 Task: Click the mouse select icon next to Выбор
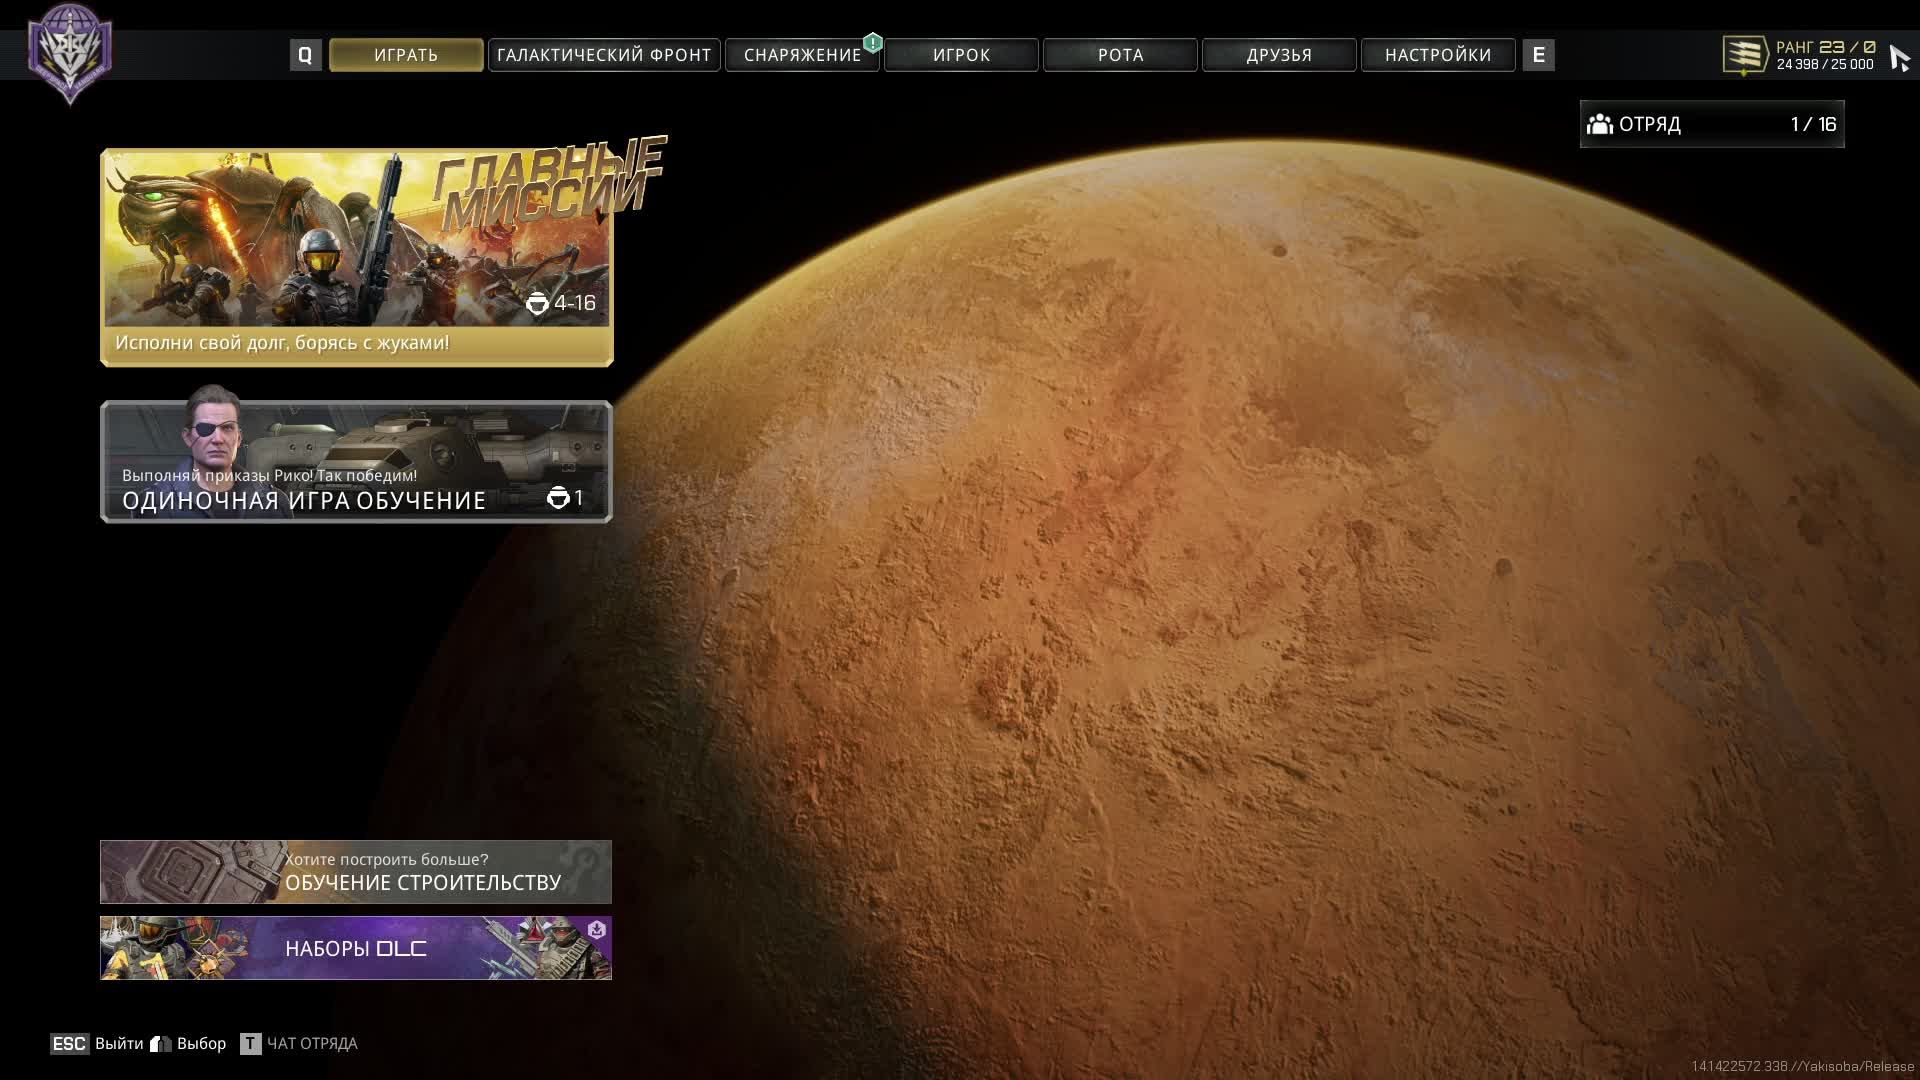click(161, 1043)
